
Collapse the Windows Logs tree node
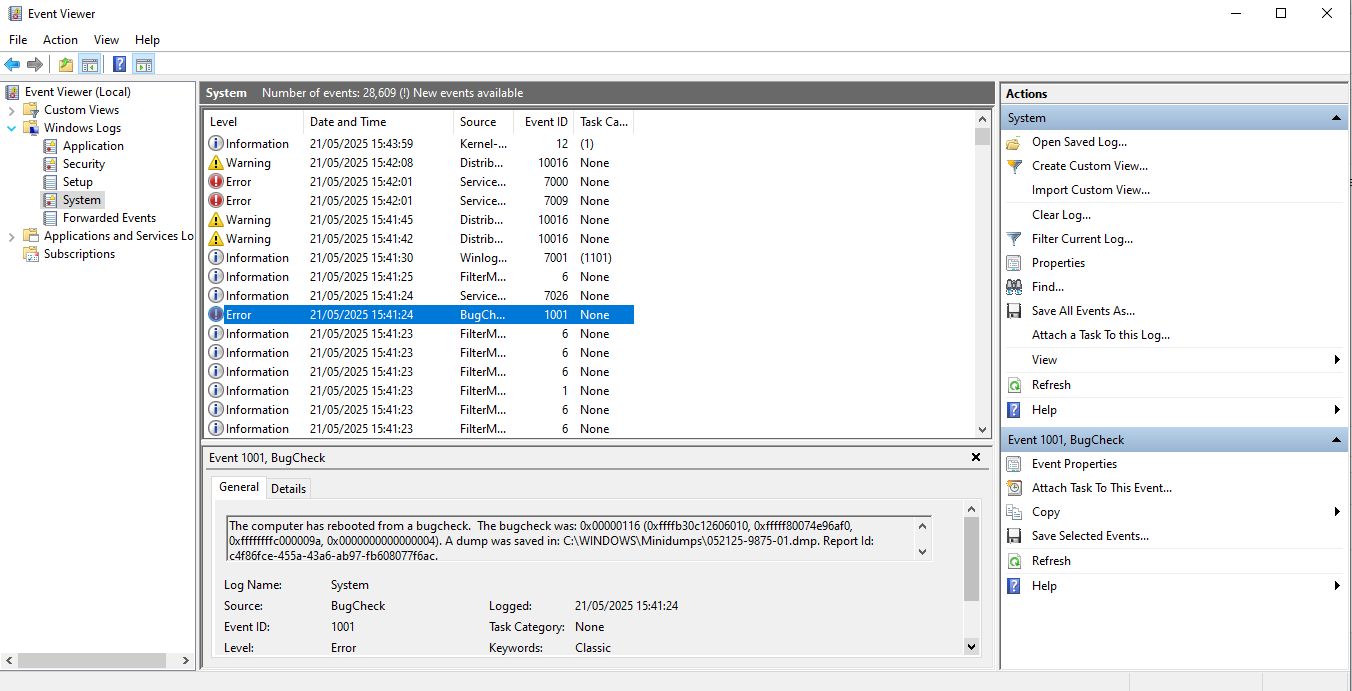[12, 128]
